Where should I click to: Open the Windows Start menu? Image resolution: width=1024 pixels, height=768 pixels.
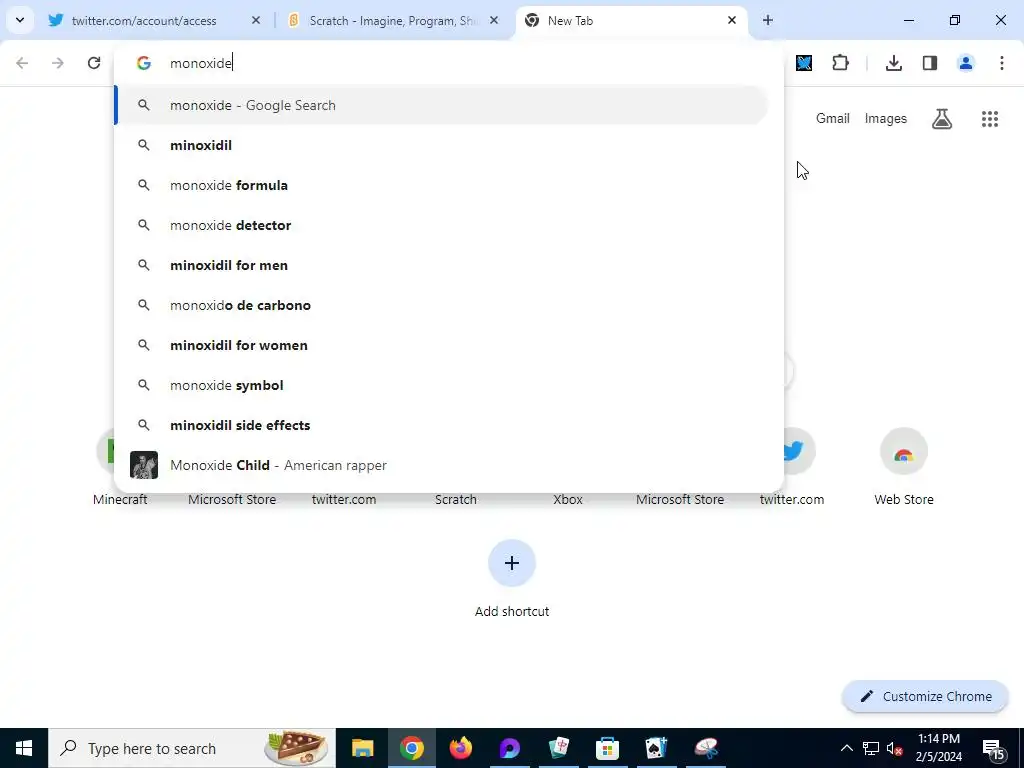click(24, 748)
